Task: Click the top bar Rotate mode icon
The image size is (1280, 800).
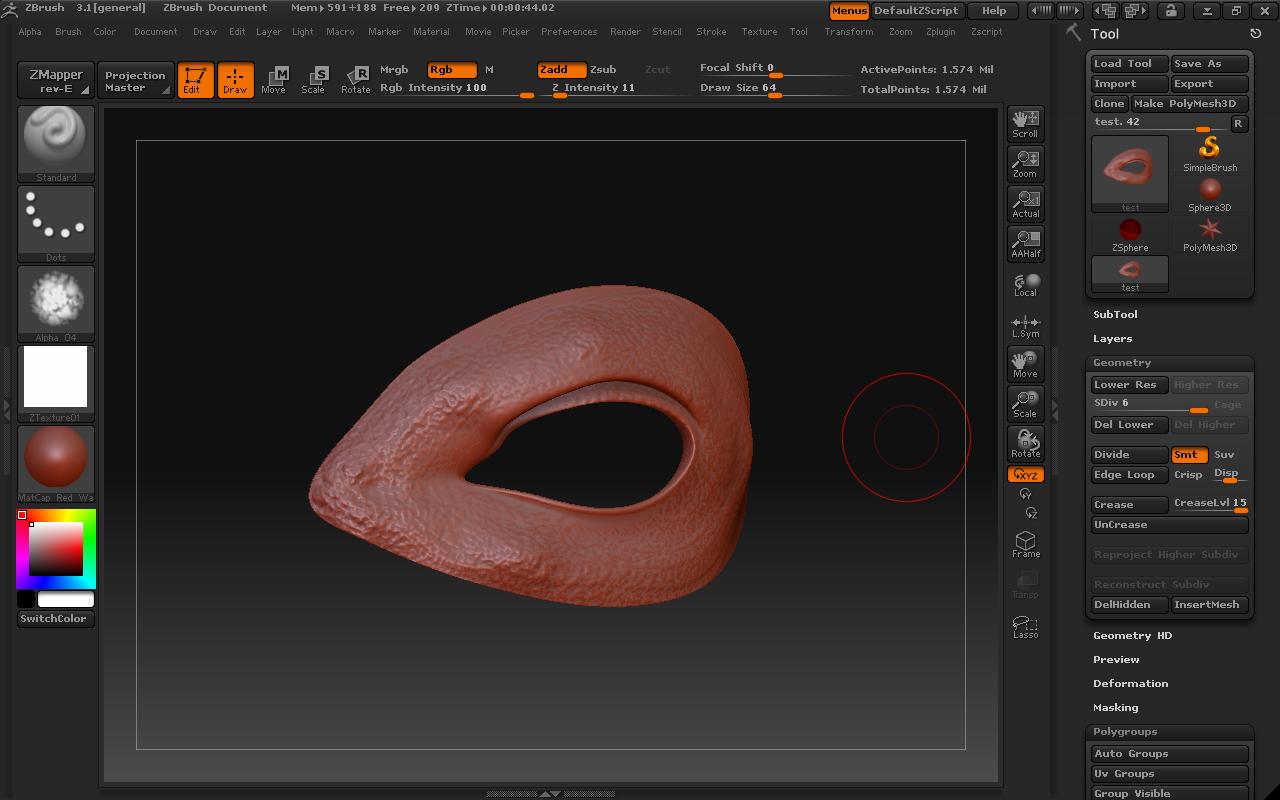Action: (x=355, y=80)
